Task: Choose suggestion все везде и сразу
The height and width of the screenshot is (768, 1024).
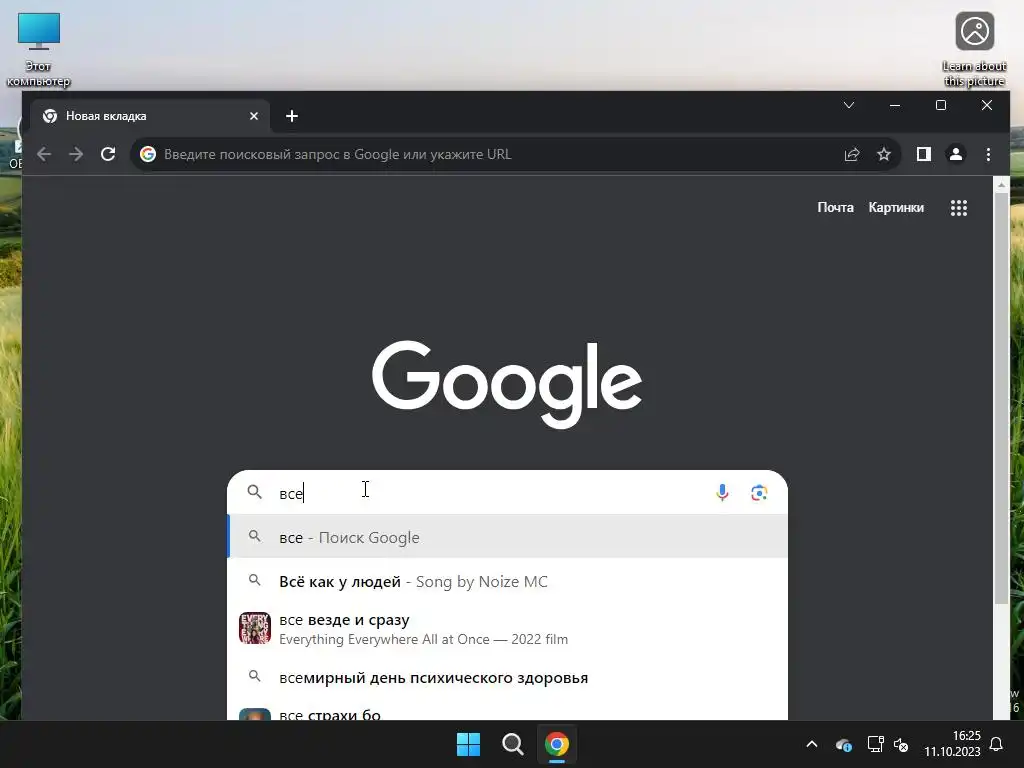Action: 507,628
